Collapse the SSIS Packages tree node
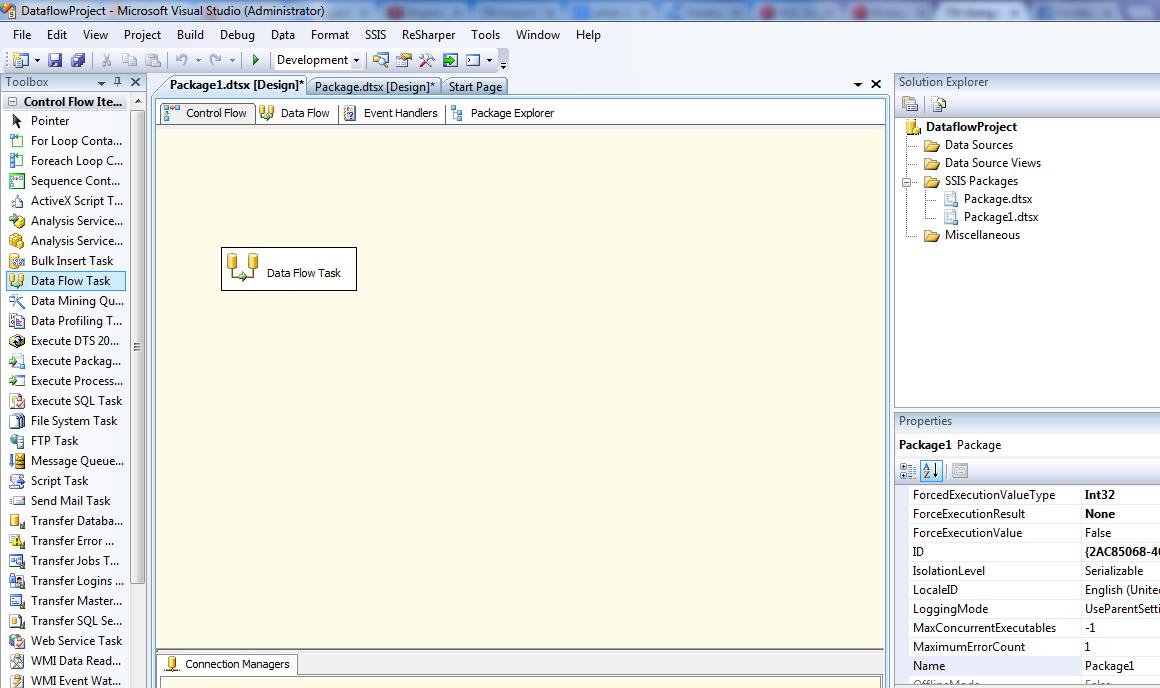 click(908, 182)
